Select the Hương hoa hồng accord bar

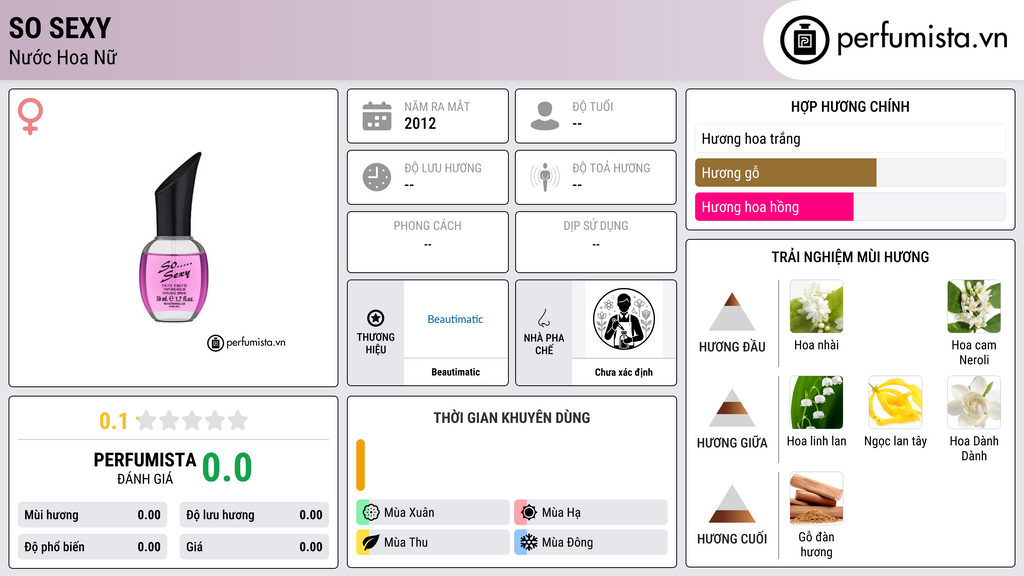[850, 207]
